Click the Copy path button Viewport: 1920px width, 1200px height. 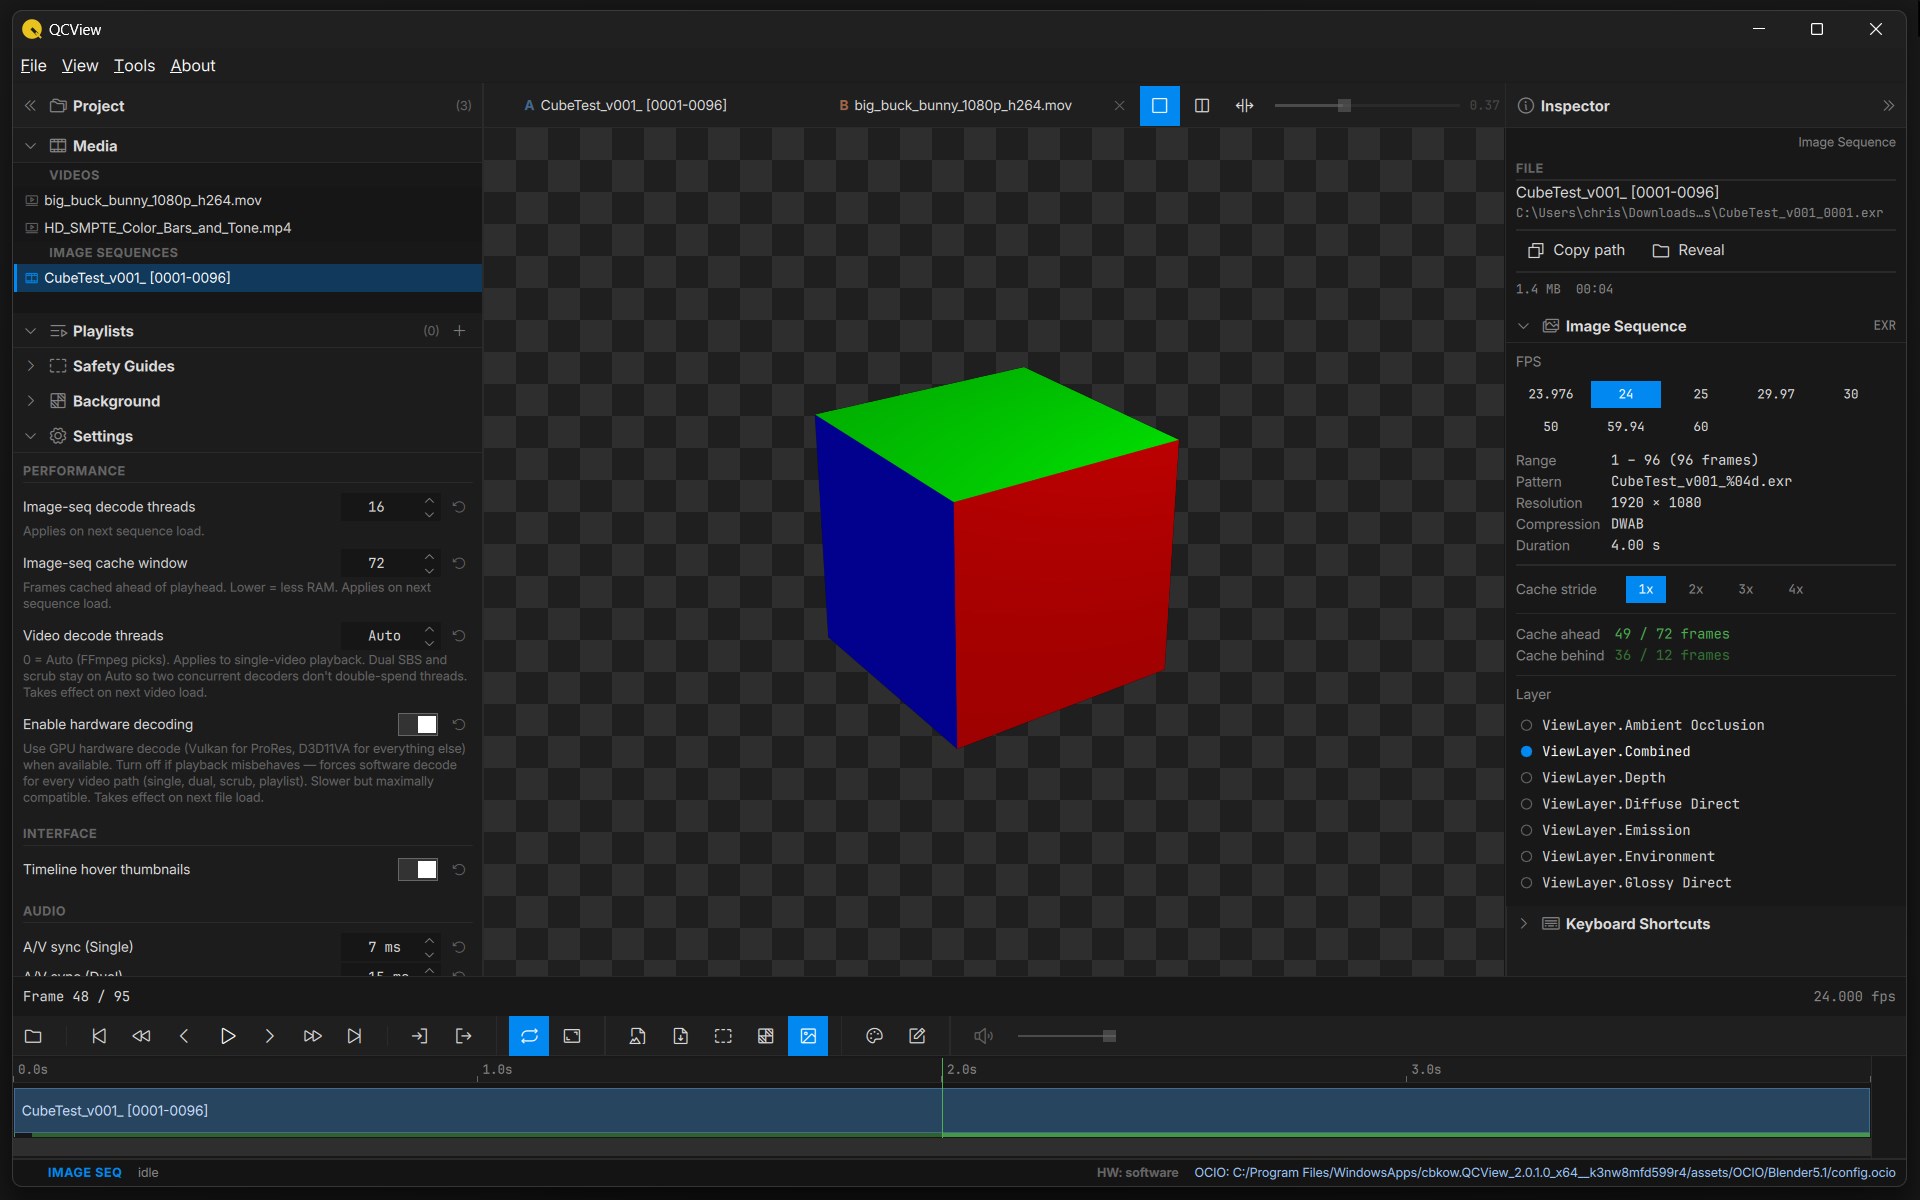click(1576, 250)
